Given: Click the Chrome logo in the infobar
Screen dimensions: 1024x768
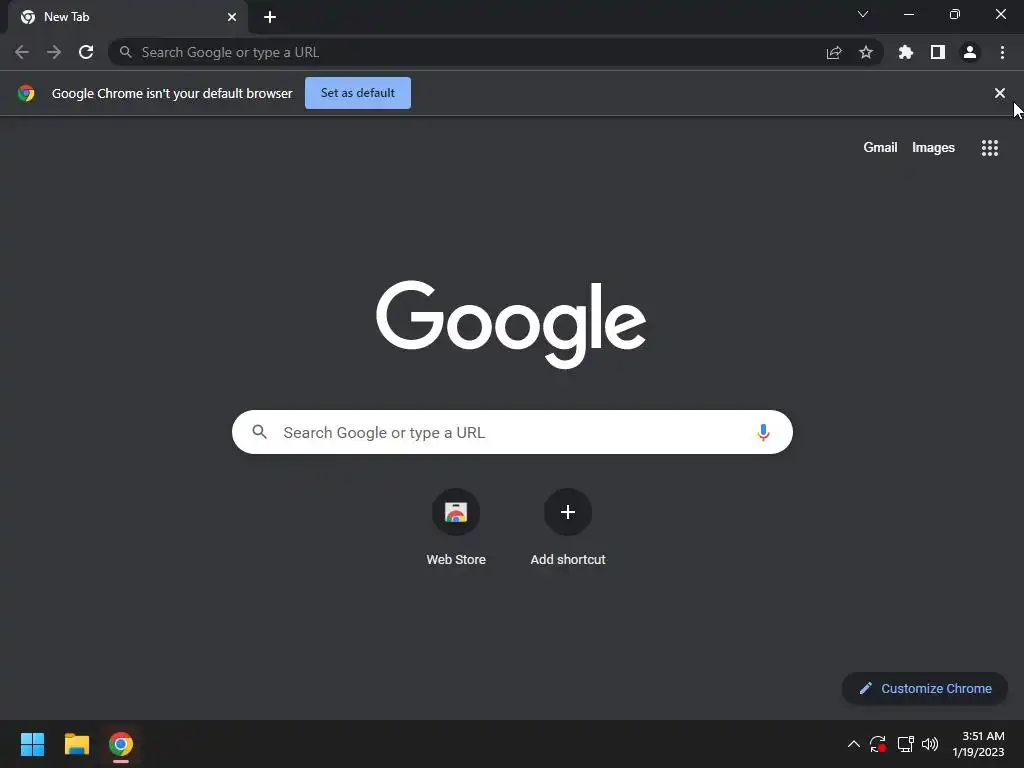Looking at the screenshot, I should (x=26, y=93).
